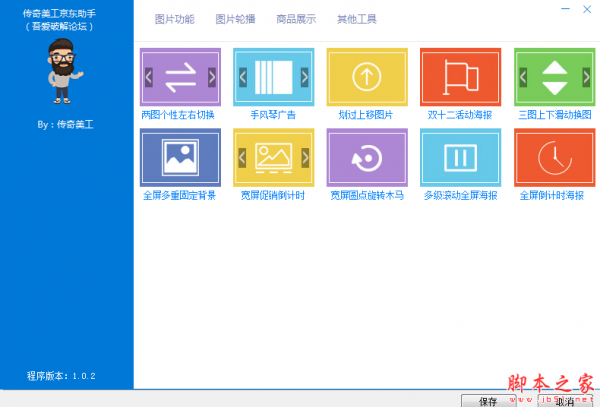Click the 双十二活动海报 text label
This screenshot has height=407, width=600.
[460, 115]
